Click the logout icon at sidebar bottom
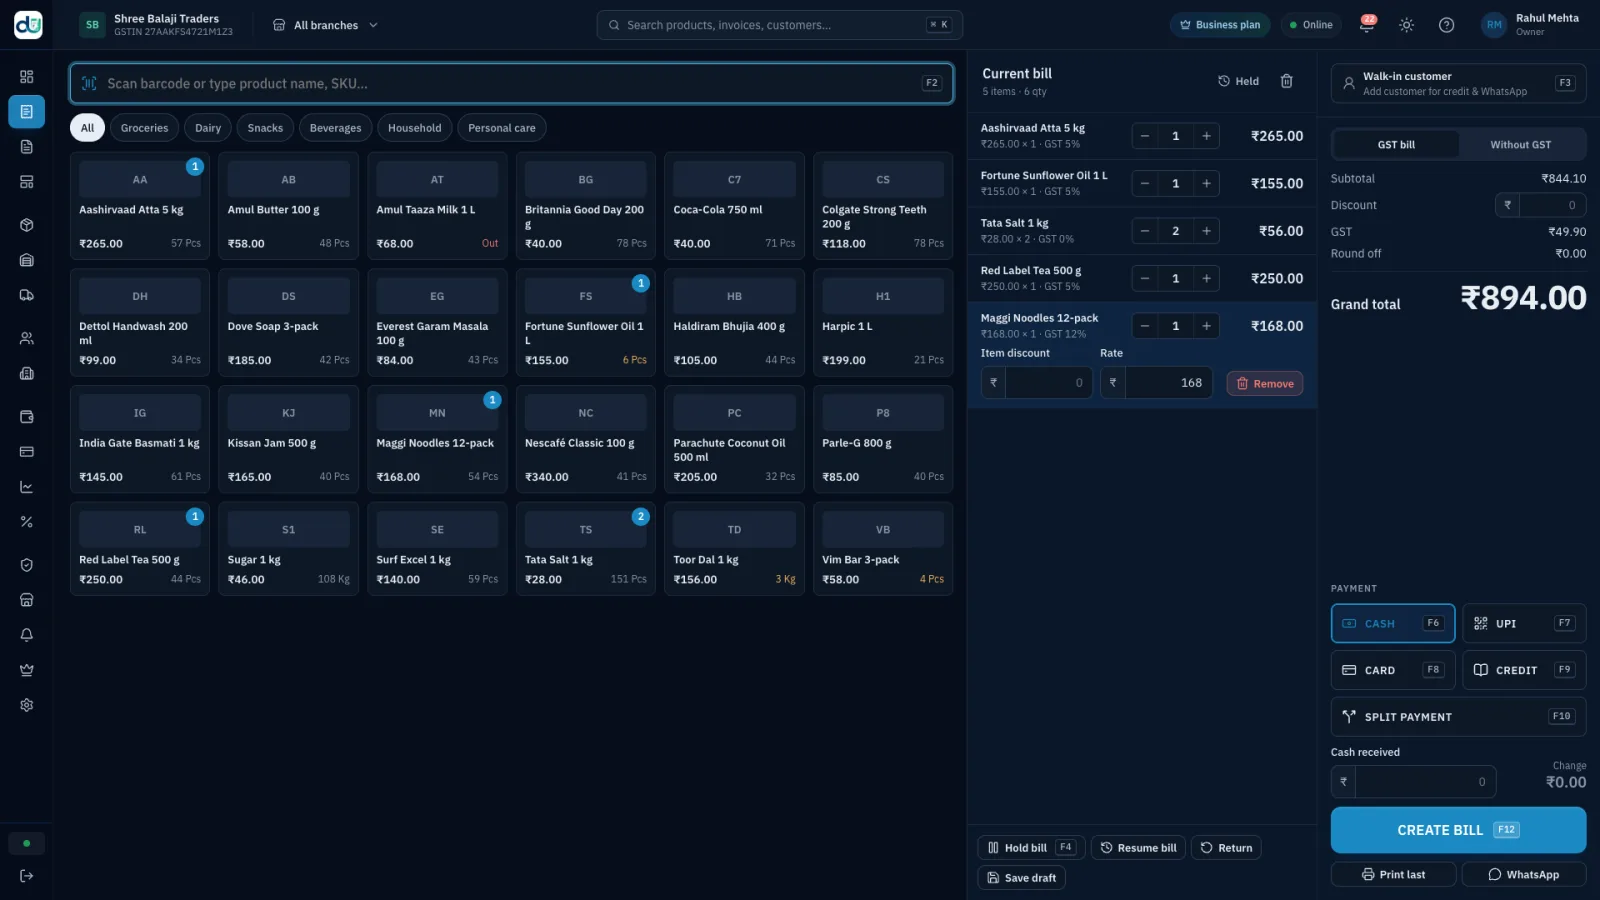The width and height of the screenshot is (1600, 900). coord(27,876)
